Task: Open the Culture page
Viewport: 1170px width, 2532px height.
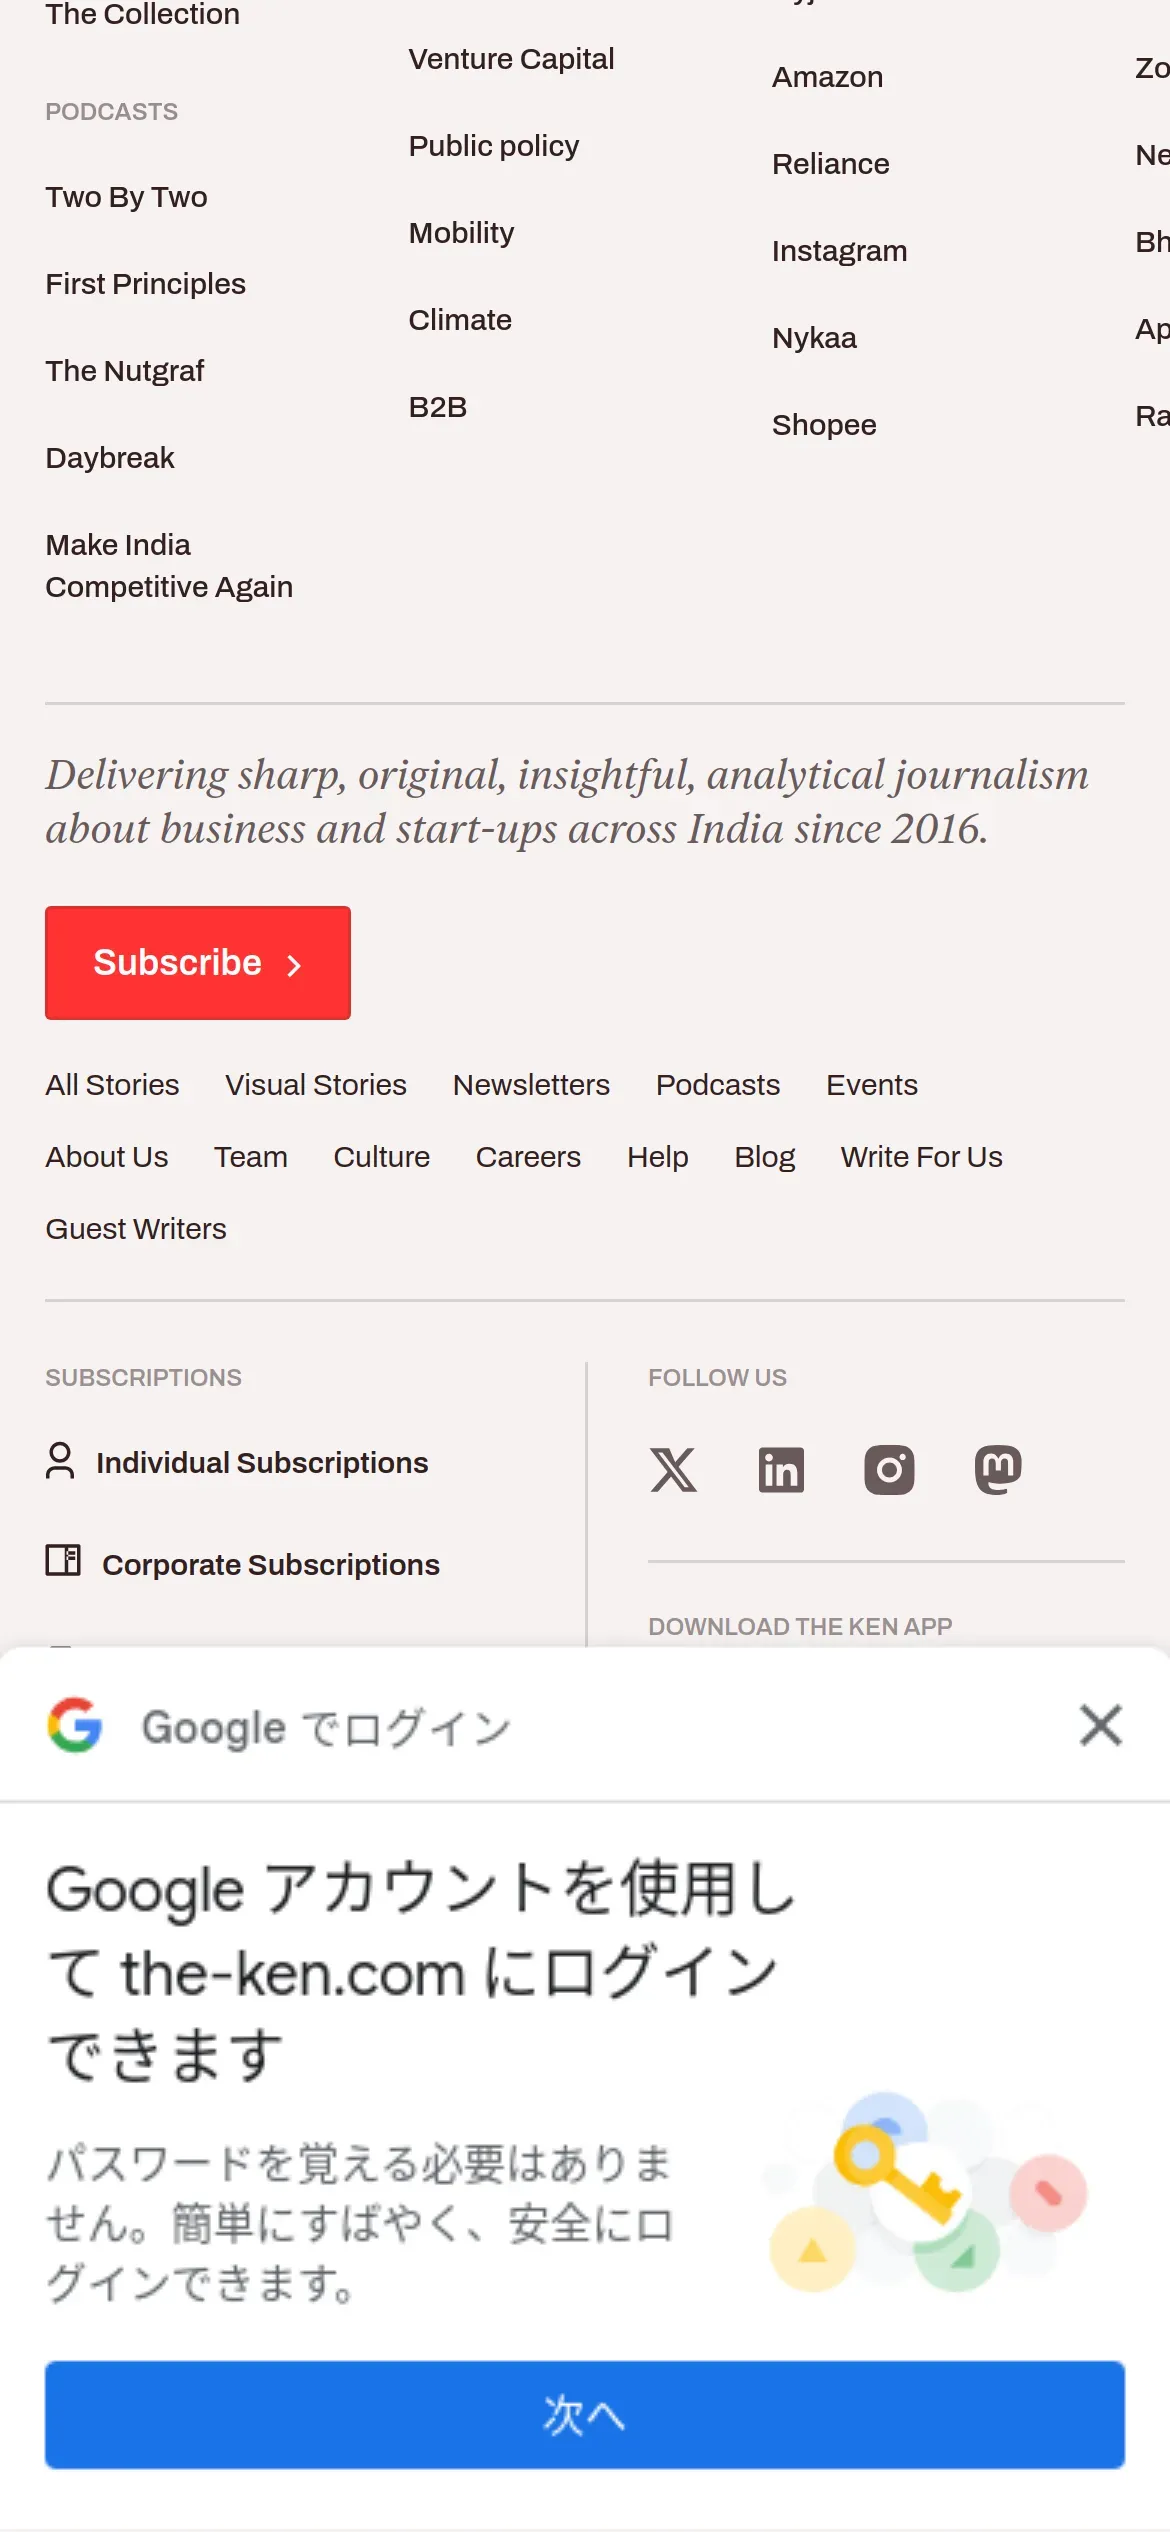Action: (382, 1157)
